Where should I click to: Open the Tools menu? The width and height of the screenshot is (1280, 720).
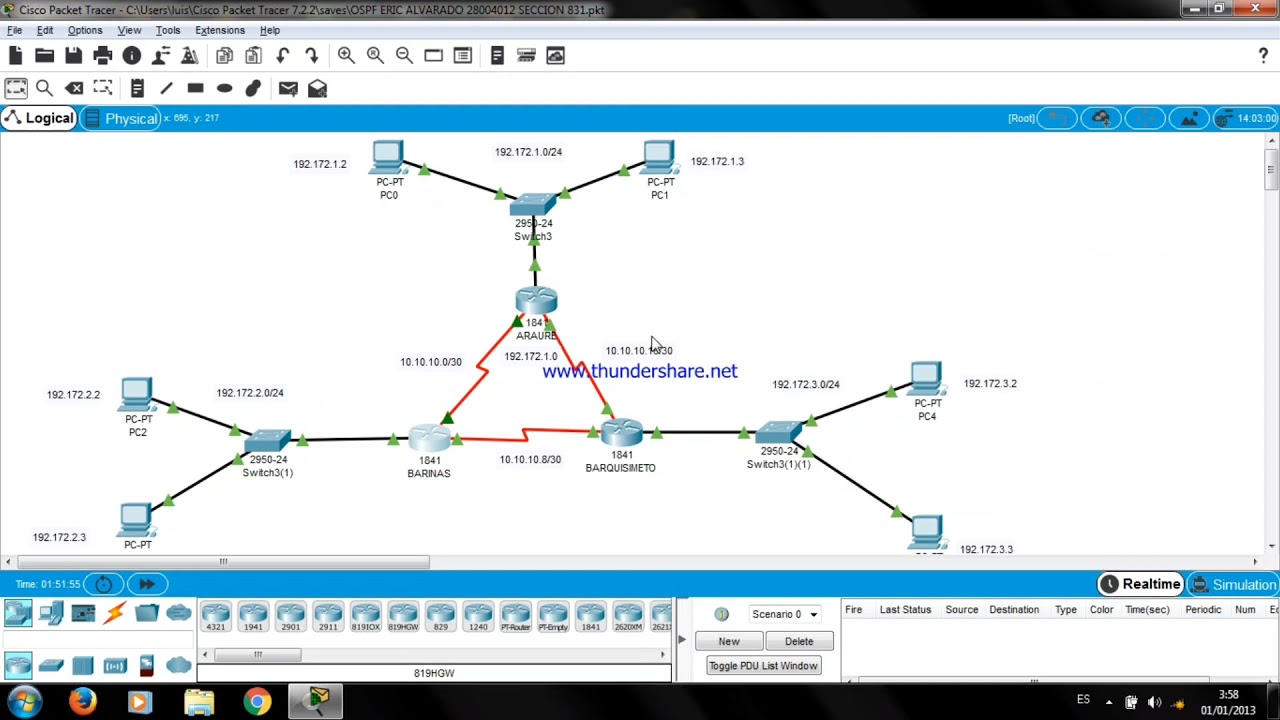pos(168,30)
